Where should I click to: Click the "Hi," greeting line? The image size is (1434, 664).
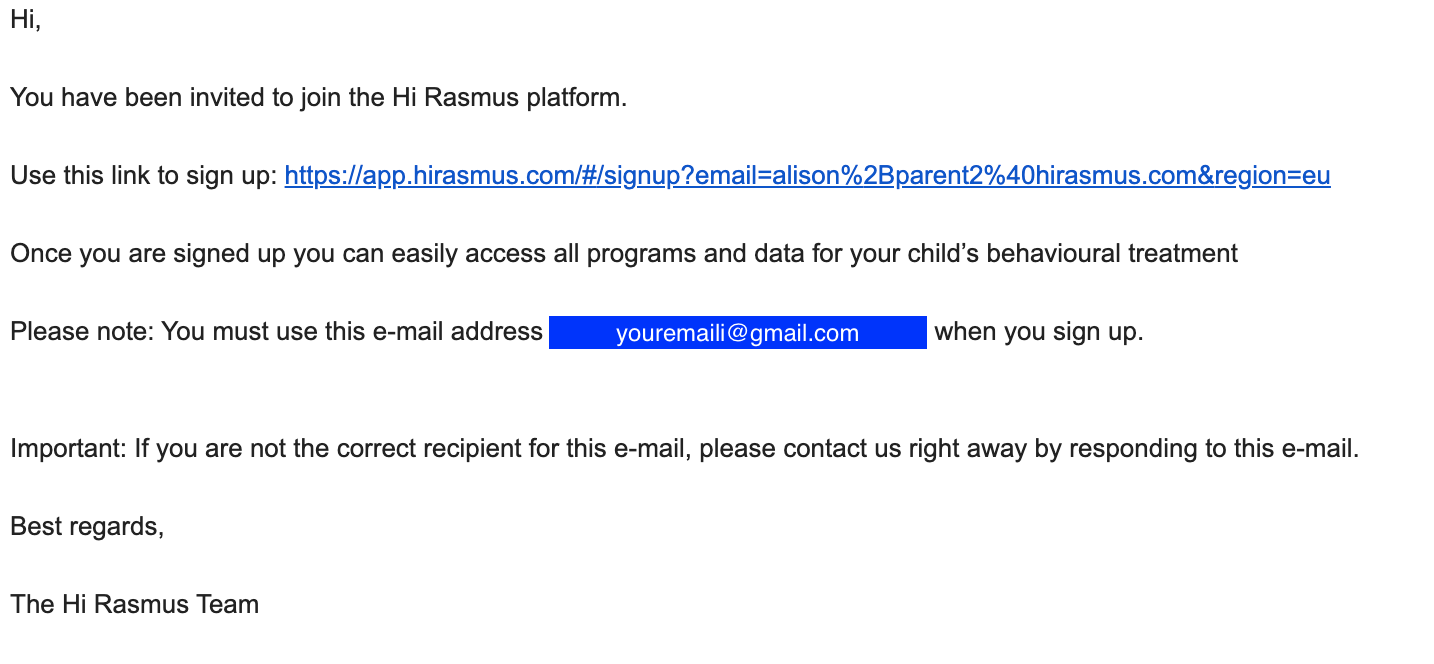[x=25, y=20]
